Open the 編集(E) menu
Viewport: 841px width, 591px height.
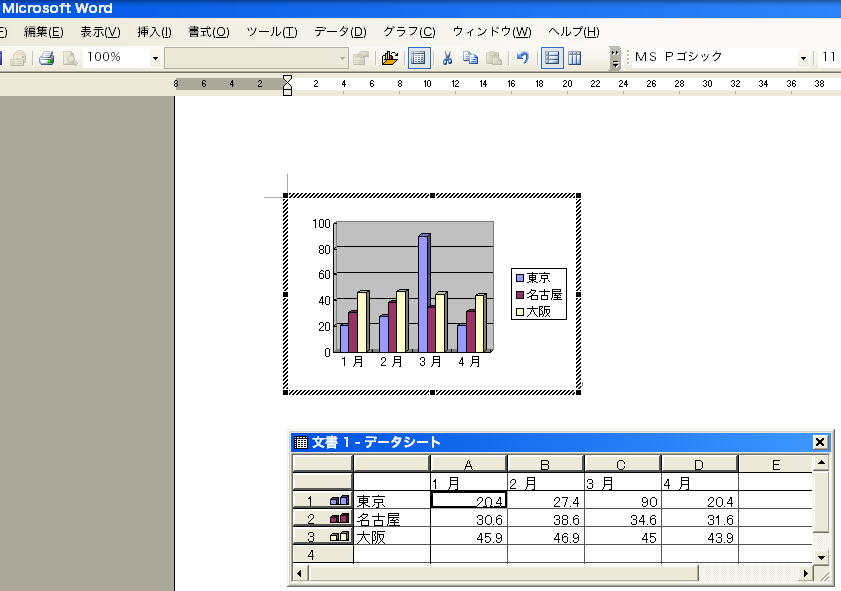[x=43, y=32]
